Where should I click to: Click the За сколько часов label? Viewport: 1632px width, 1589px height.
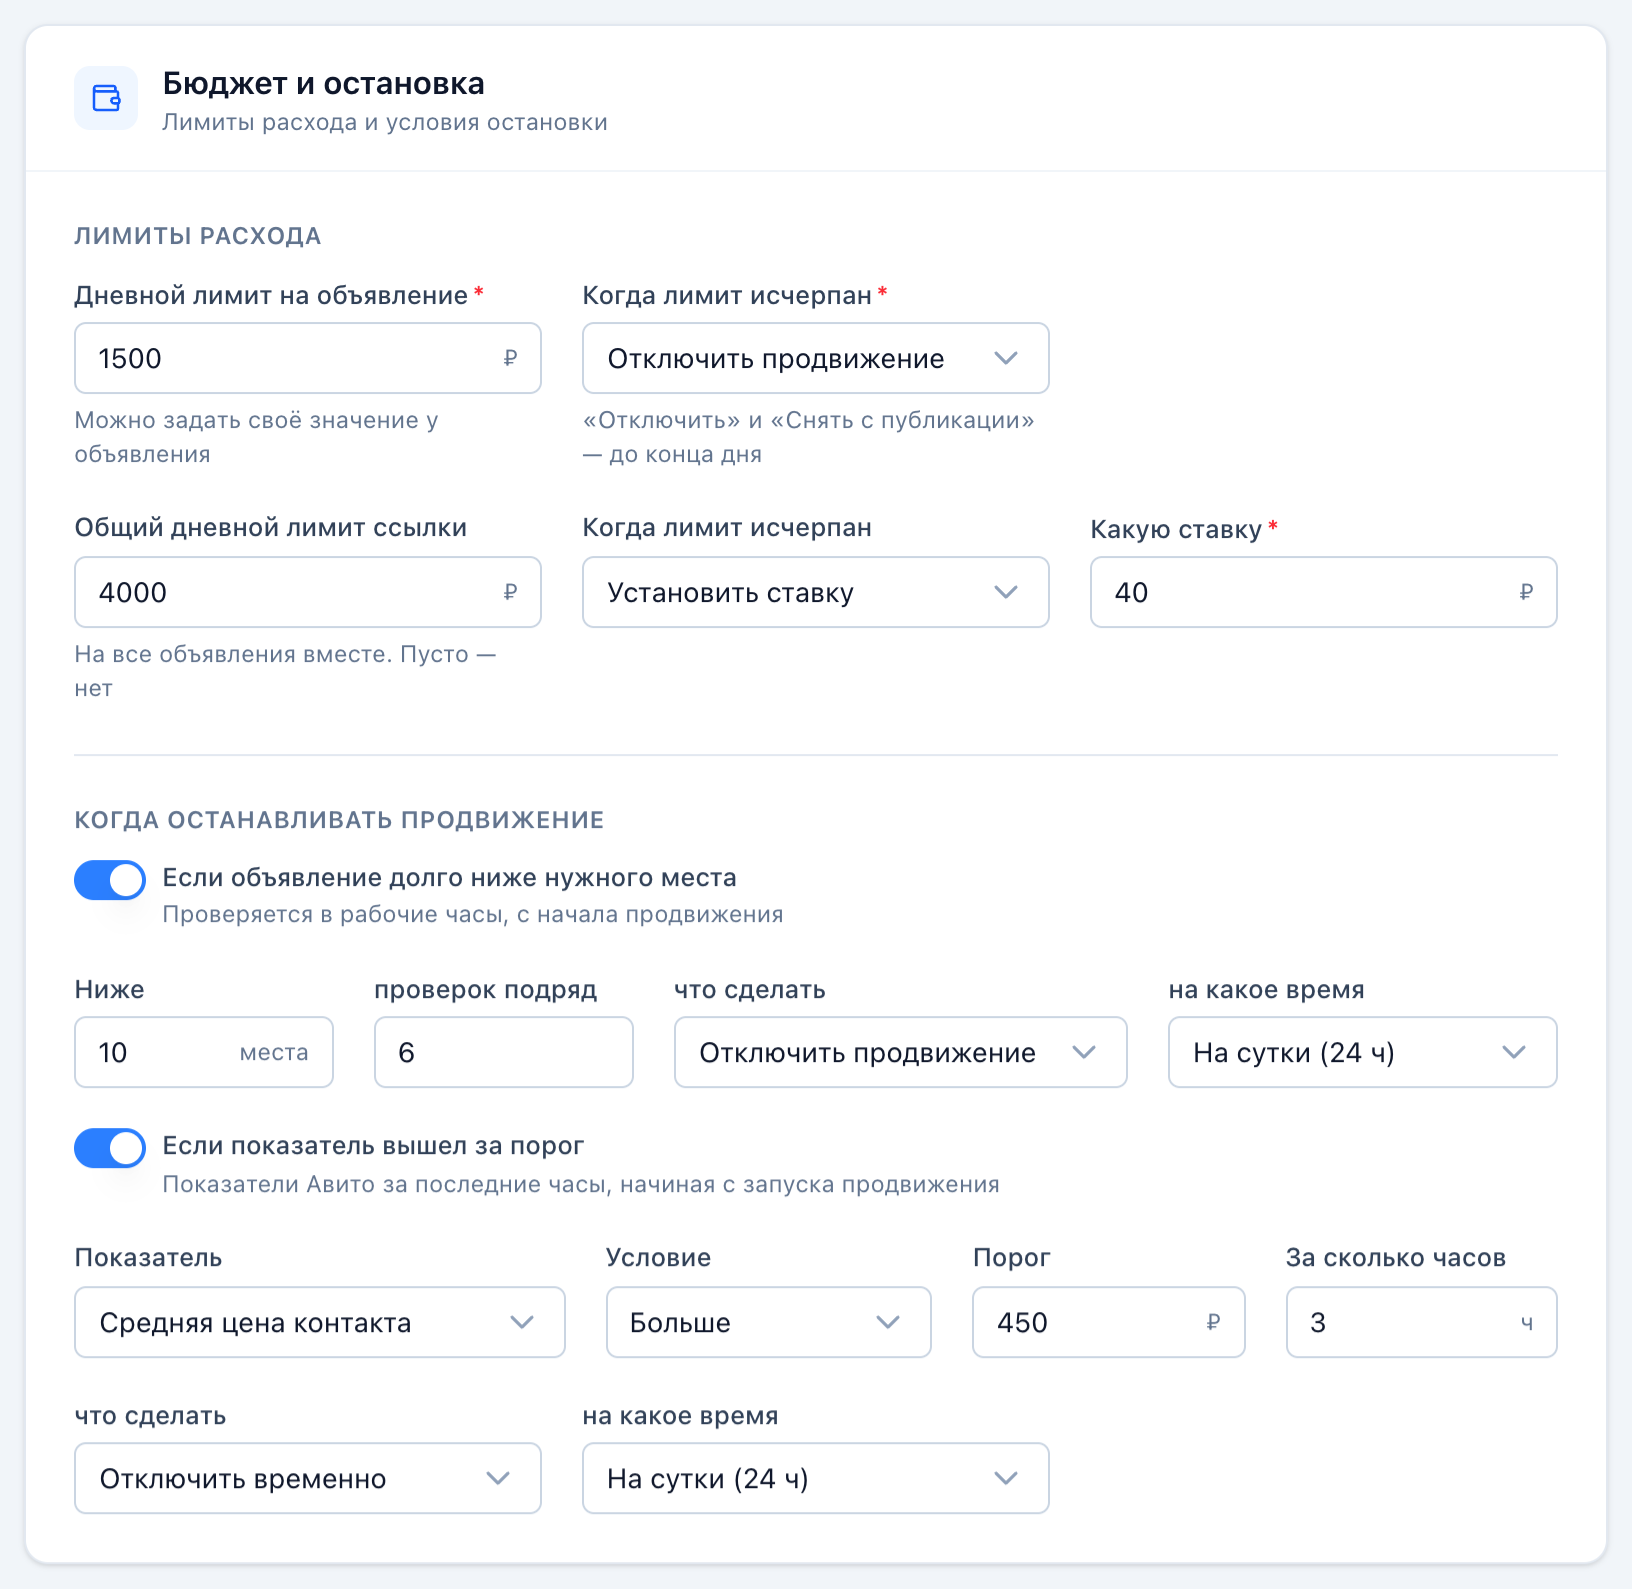coord(1396,1258)
